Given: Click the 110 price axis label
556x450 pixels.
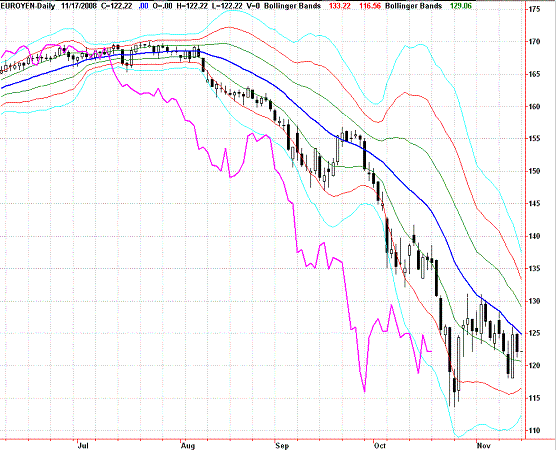Looking at the screenshot, I should tap(535, 430).
